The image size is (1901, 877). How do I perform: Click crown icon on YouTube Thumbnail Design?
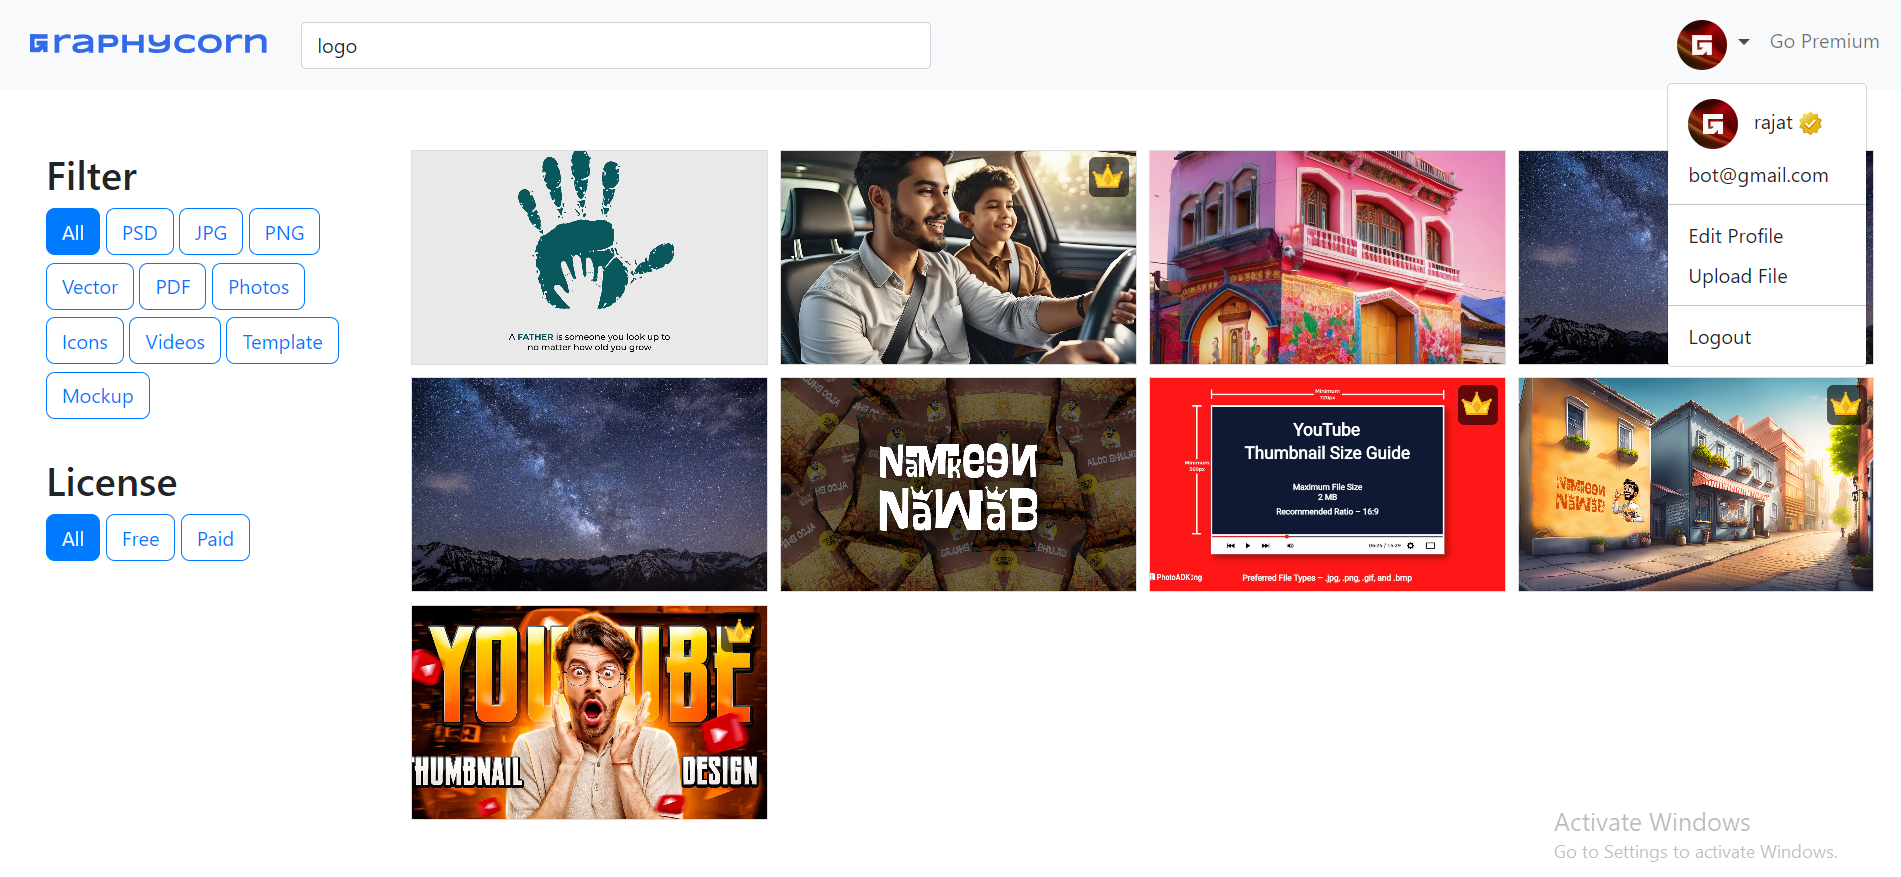[739, 632]
